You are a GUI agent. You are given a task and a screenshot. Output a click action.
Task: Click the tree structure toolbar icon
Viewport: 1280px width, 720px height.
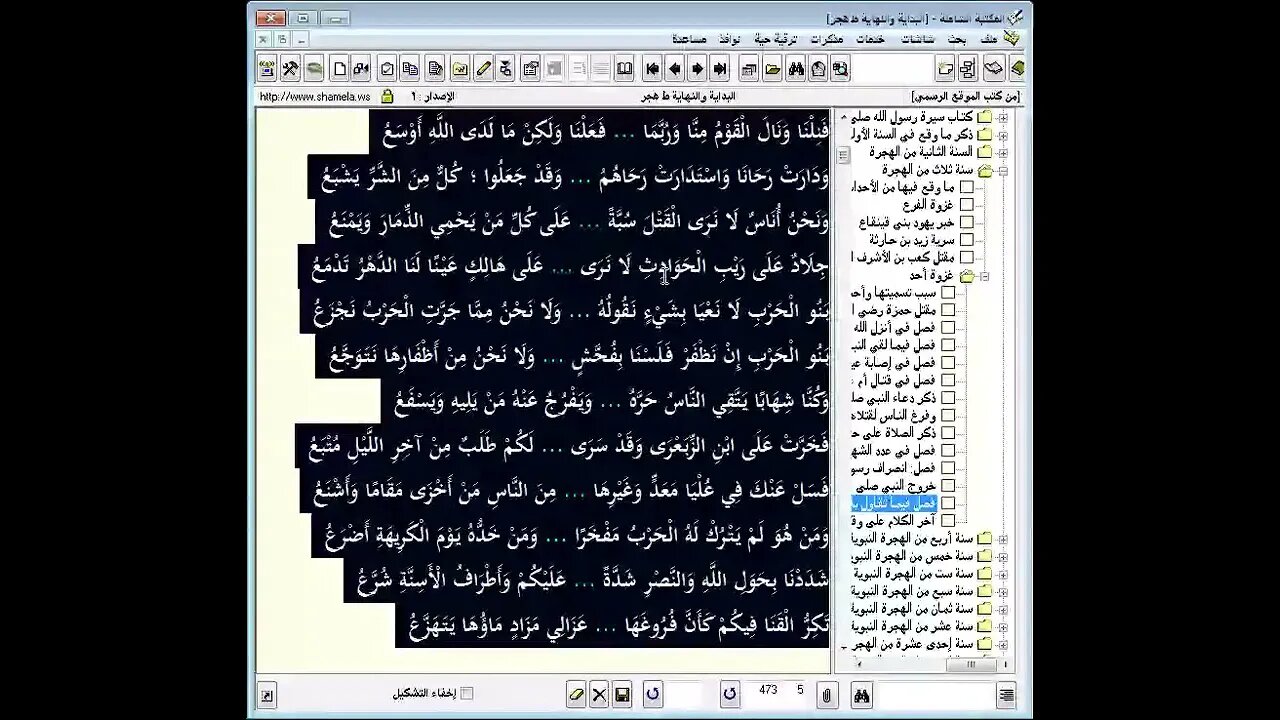click(968, 69)
